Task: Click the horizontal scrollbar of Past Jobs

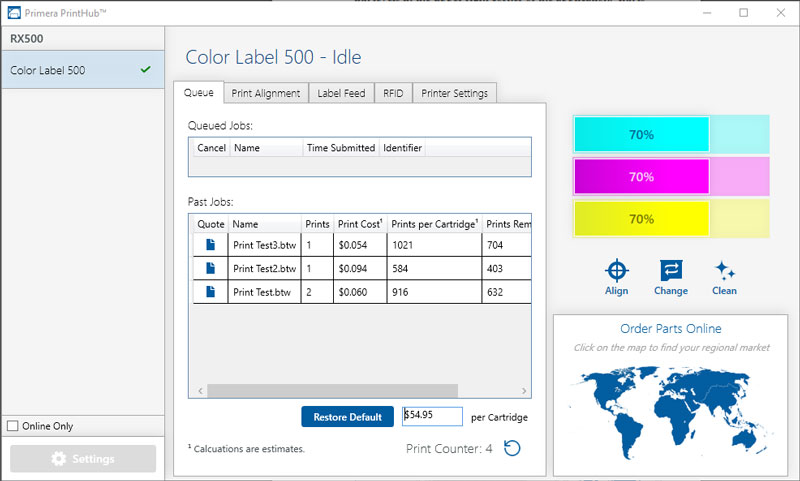Action: tap(332, 391)
